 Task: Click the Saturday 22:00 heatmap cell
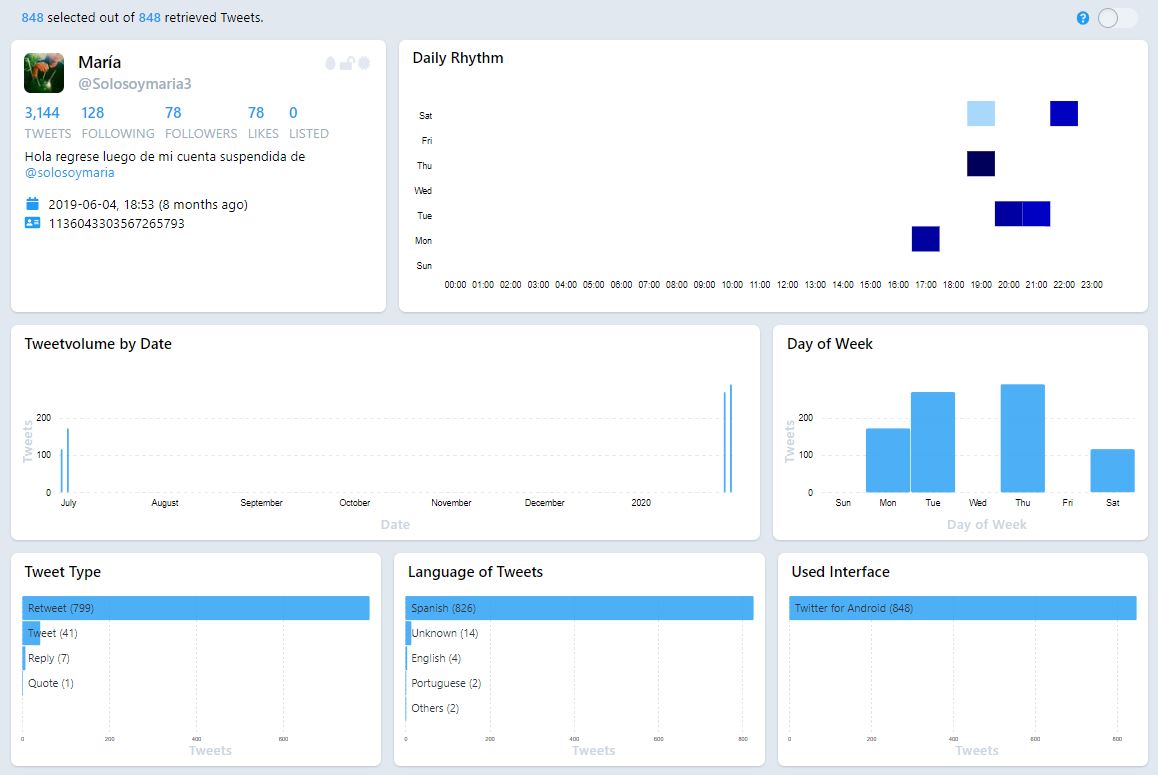[1063, 114]
